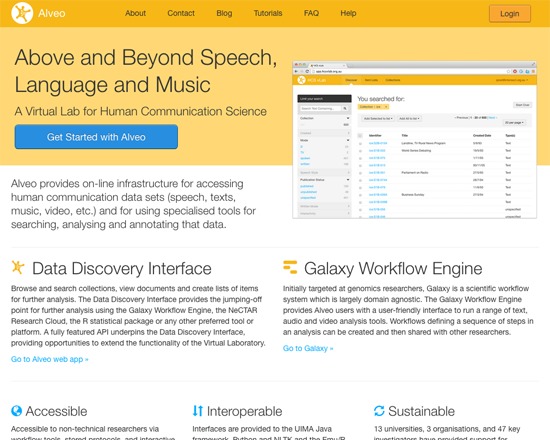
Task: Go to the Blog page
Action: pyautogui.click(x=224, y=13)
